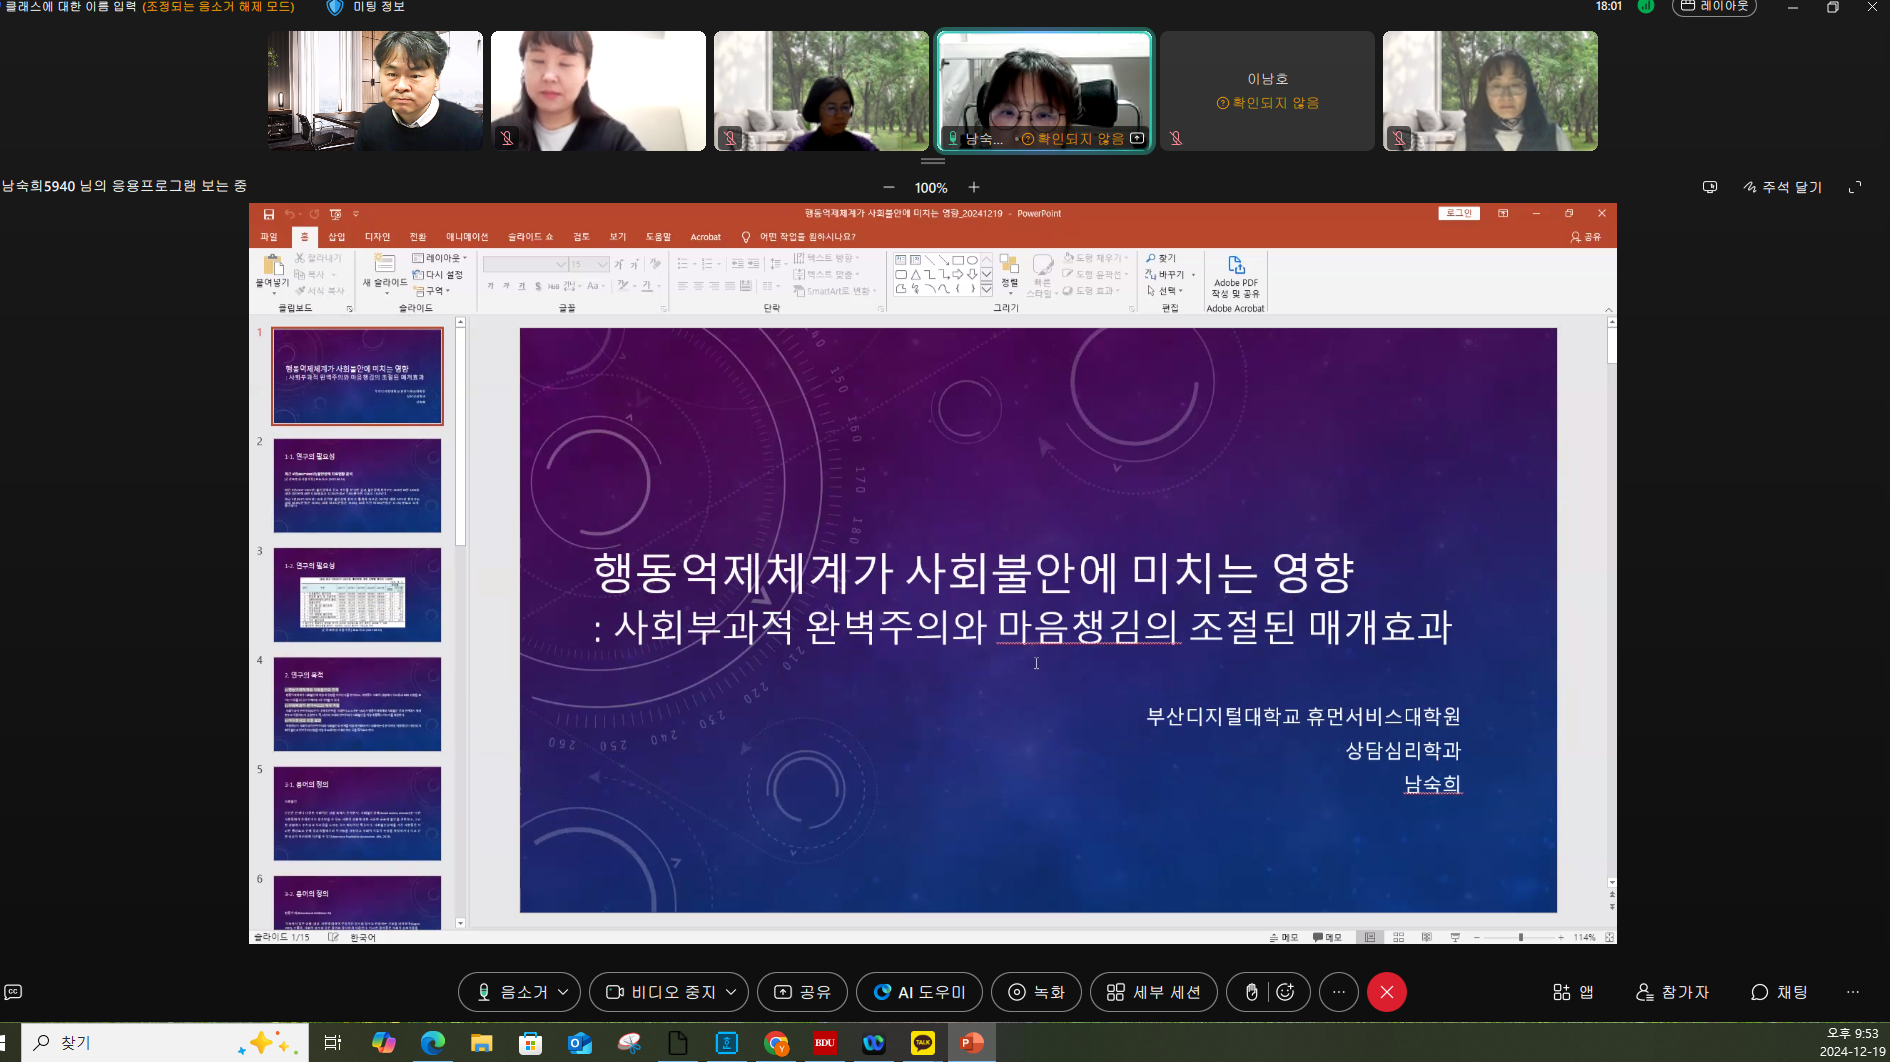The image size is (1890, 1062).
Task: Open the 애니메이션 (Animations) ribbon tab
Action: click(467, 237)
